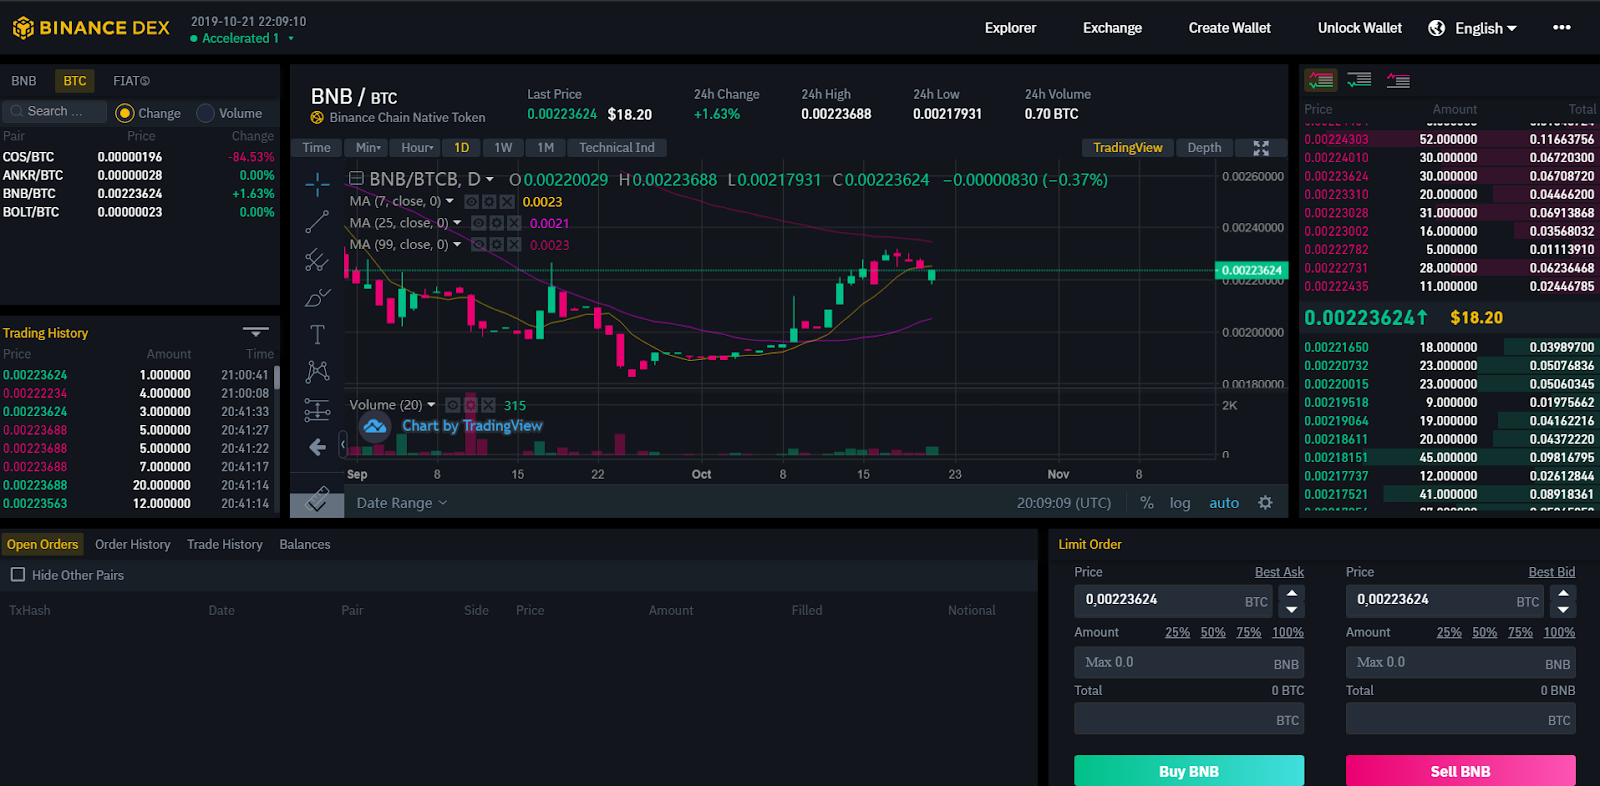This screenshot has height=786, width=1600.
Task: Click the Best Ask link
Action: pos(1279,572)
